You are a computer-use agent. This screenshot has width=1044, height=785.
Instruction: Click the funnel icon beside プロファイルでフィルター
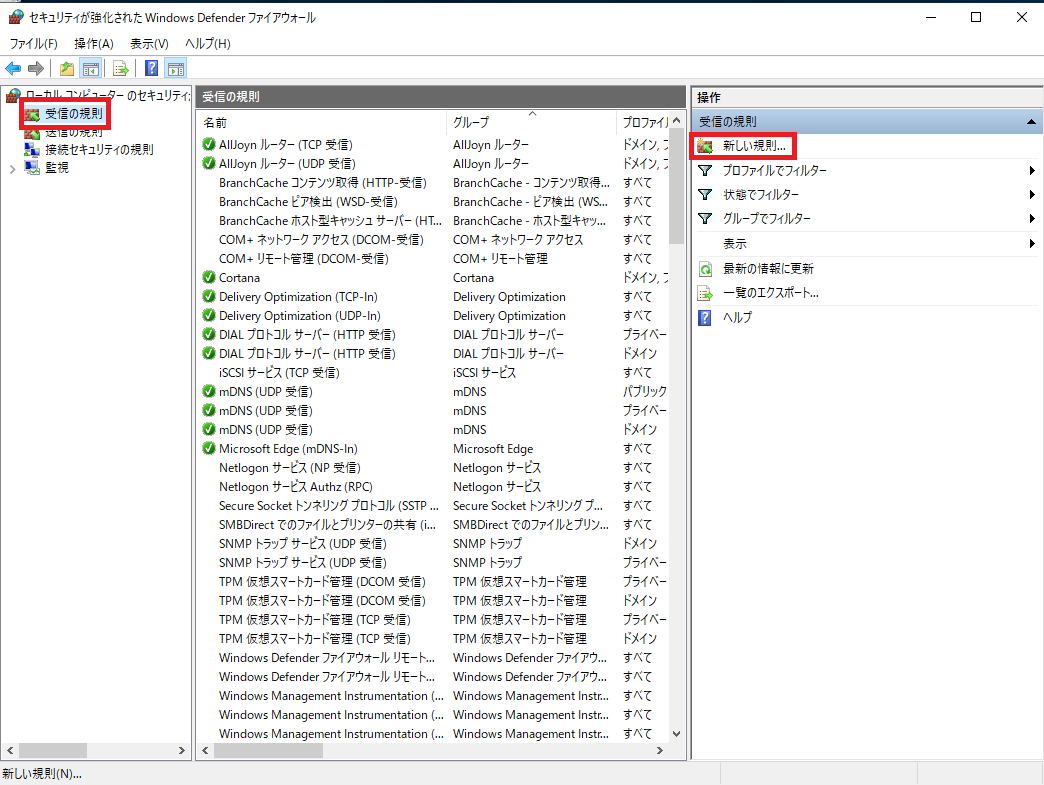(705, 170)
